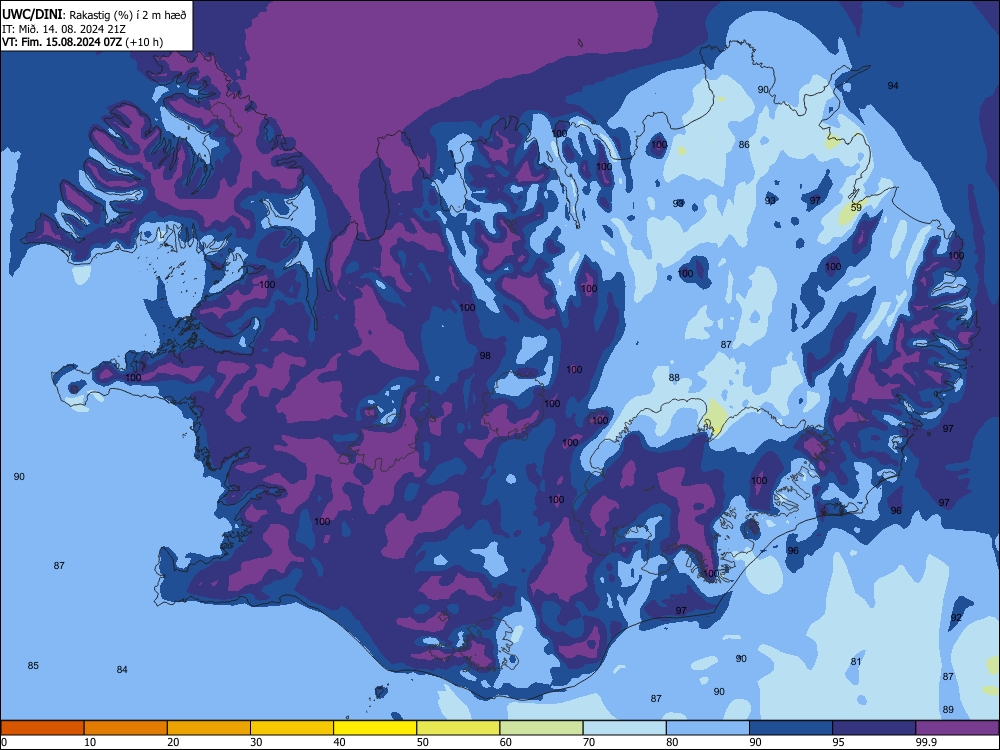Image resolution: width=1000 pixels, height=750 pixels.
Task: Click the pale blue 70–80 legend swatch
Action: tap(624, 728)
